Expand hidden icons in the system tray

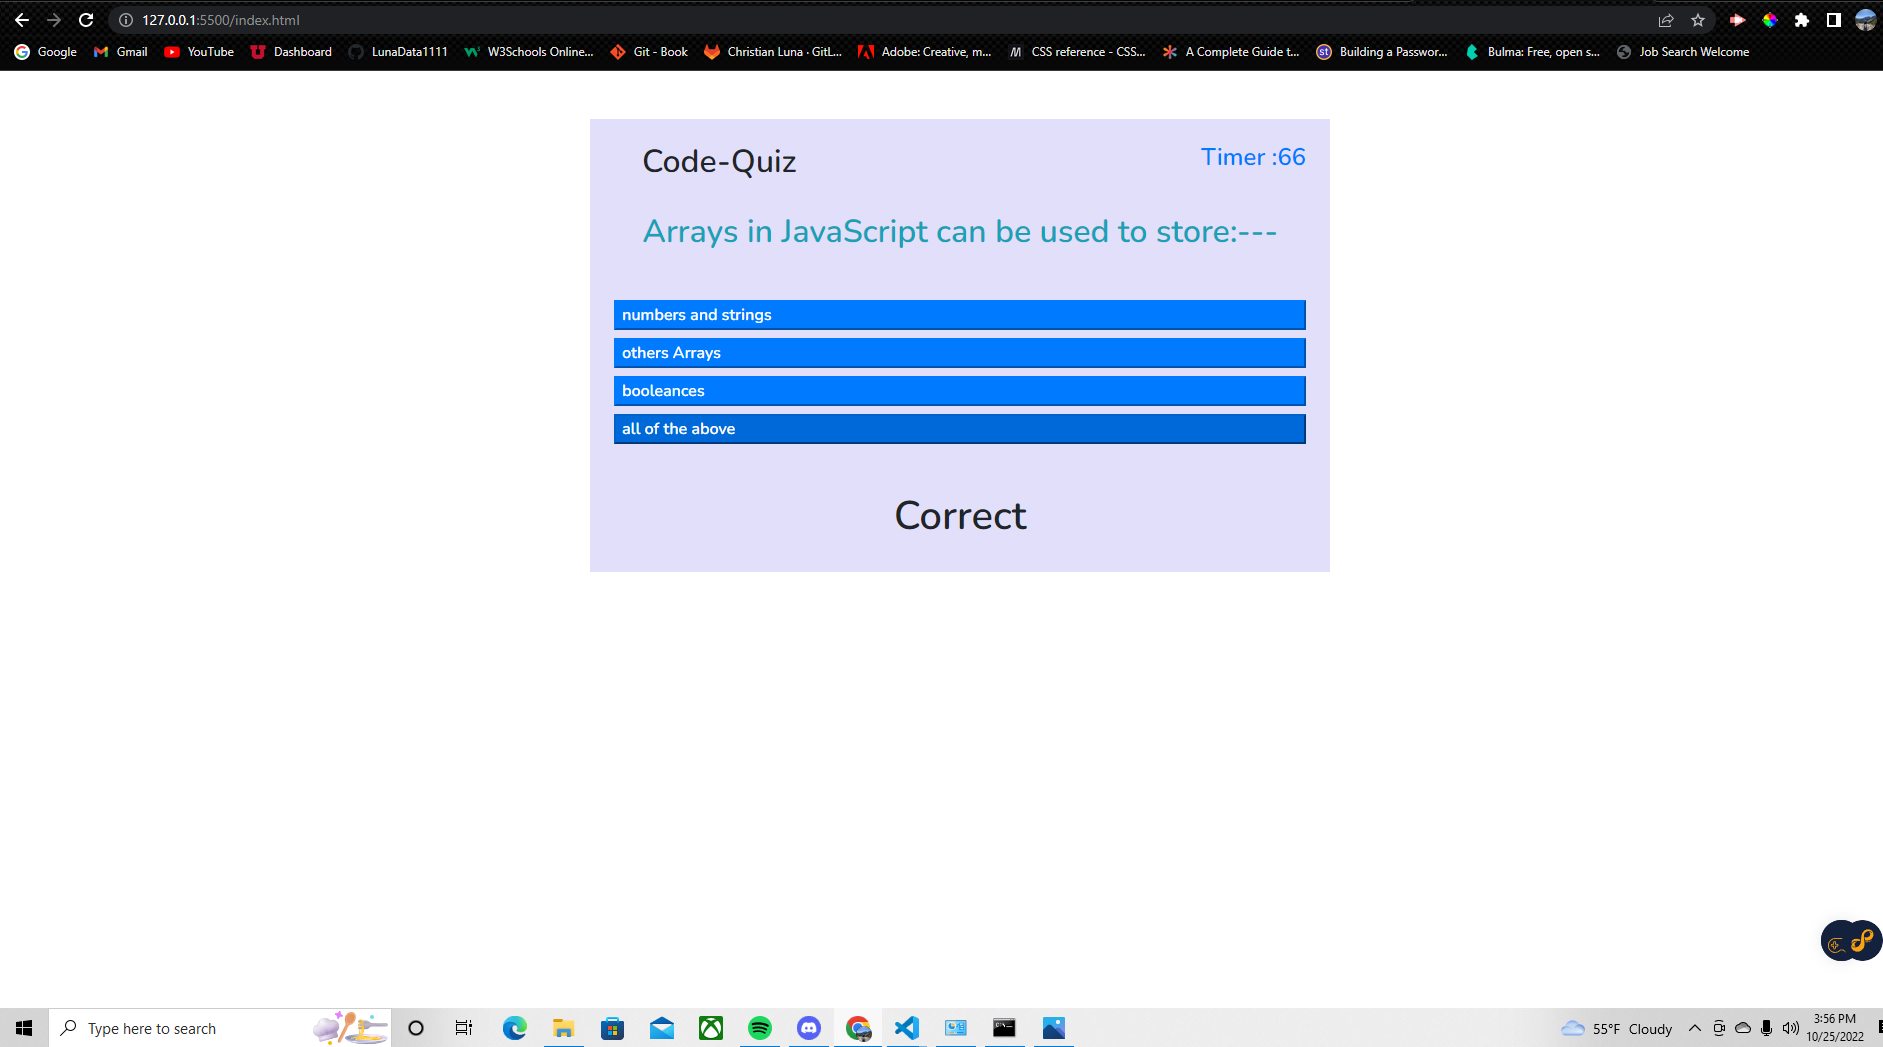click(x=1695, y=1028)
